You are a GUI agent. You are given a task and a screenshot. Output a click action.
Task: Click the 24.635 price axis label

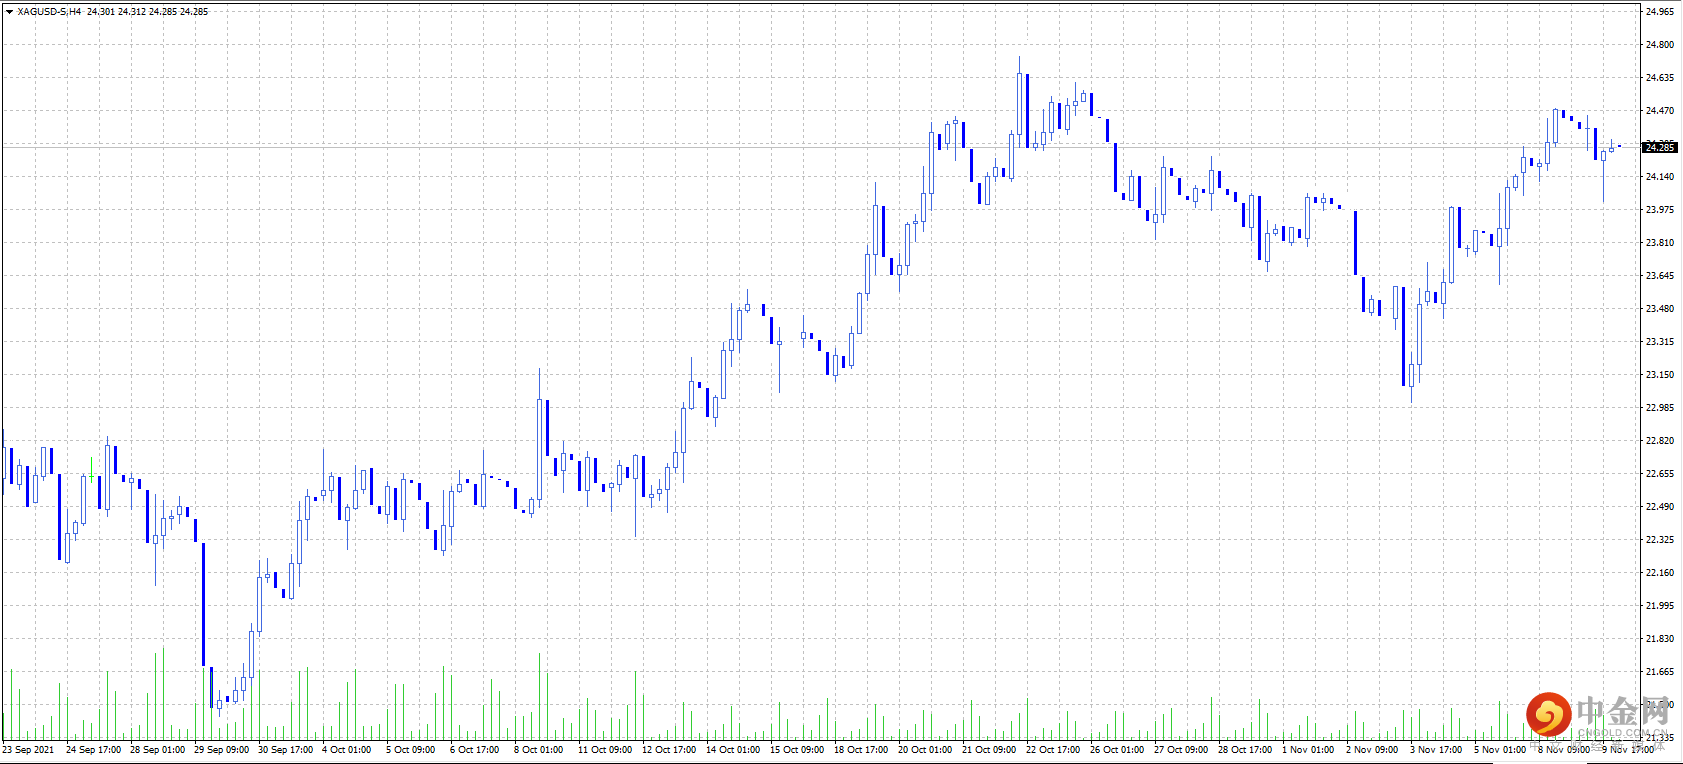(1660, 78)
